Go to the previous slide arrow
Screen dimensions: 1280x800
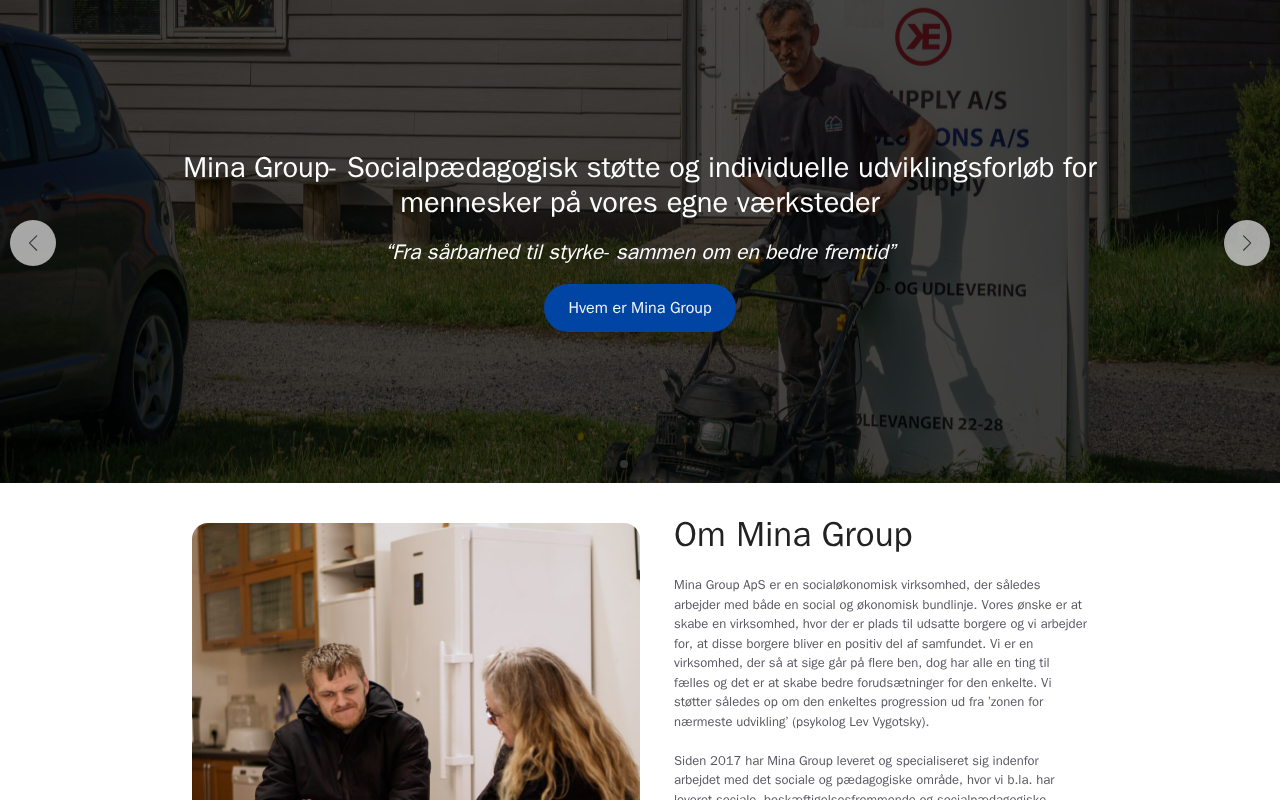(33, 243)
